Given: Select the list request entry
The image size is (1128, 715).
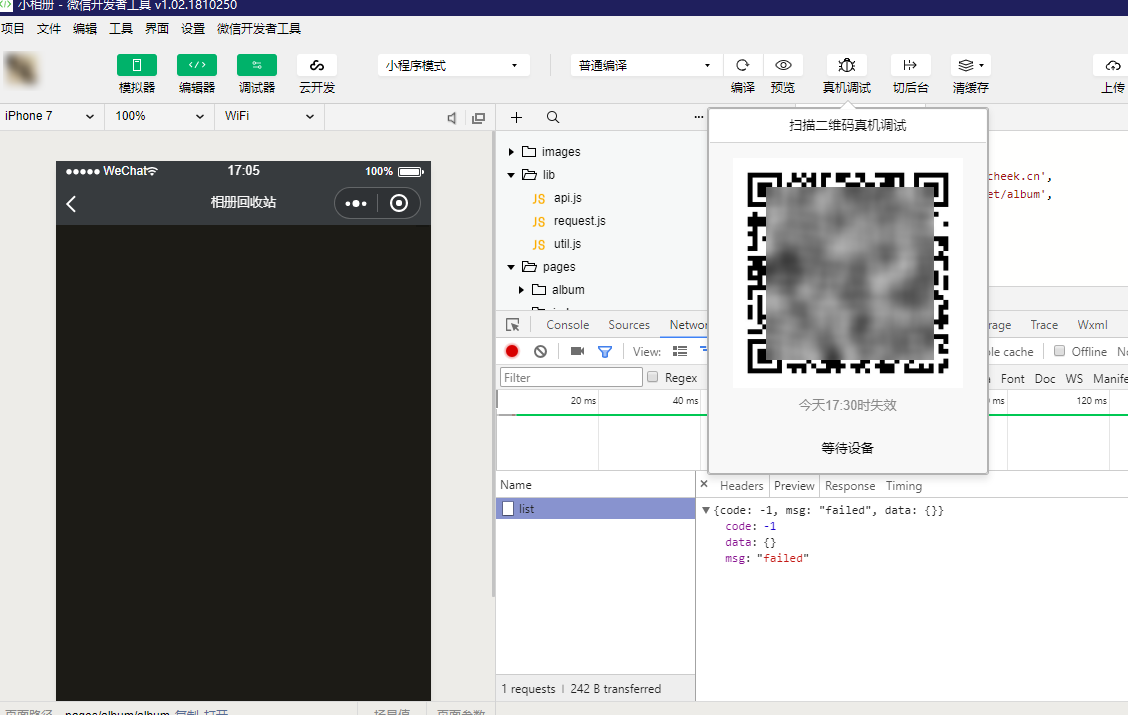Looking at the screenshot, I should (526, 509).
